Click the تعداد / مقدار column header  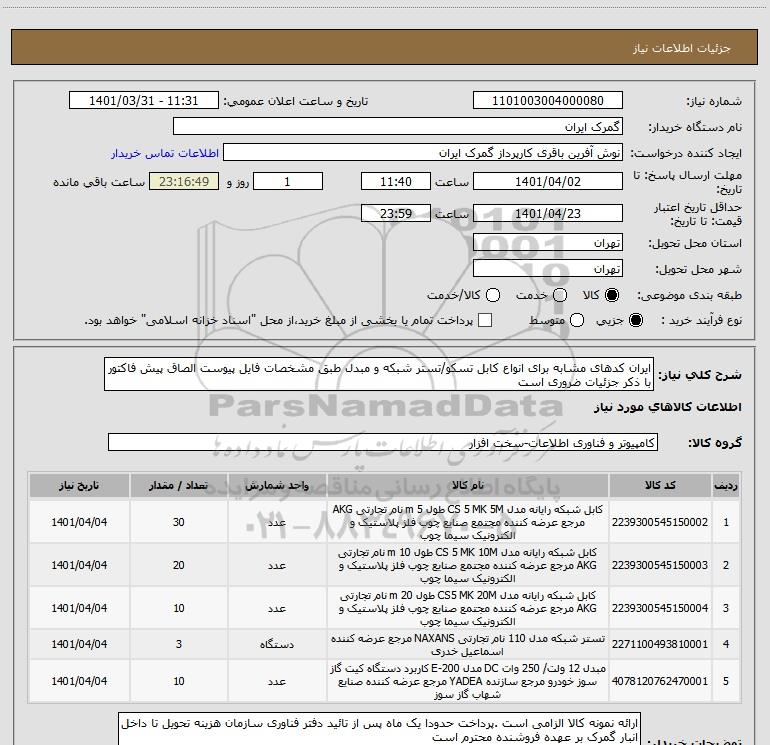click(x=179, y=485)
